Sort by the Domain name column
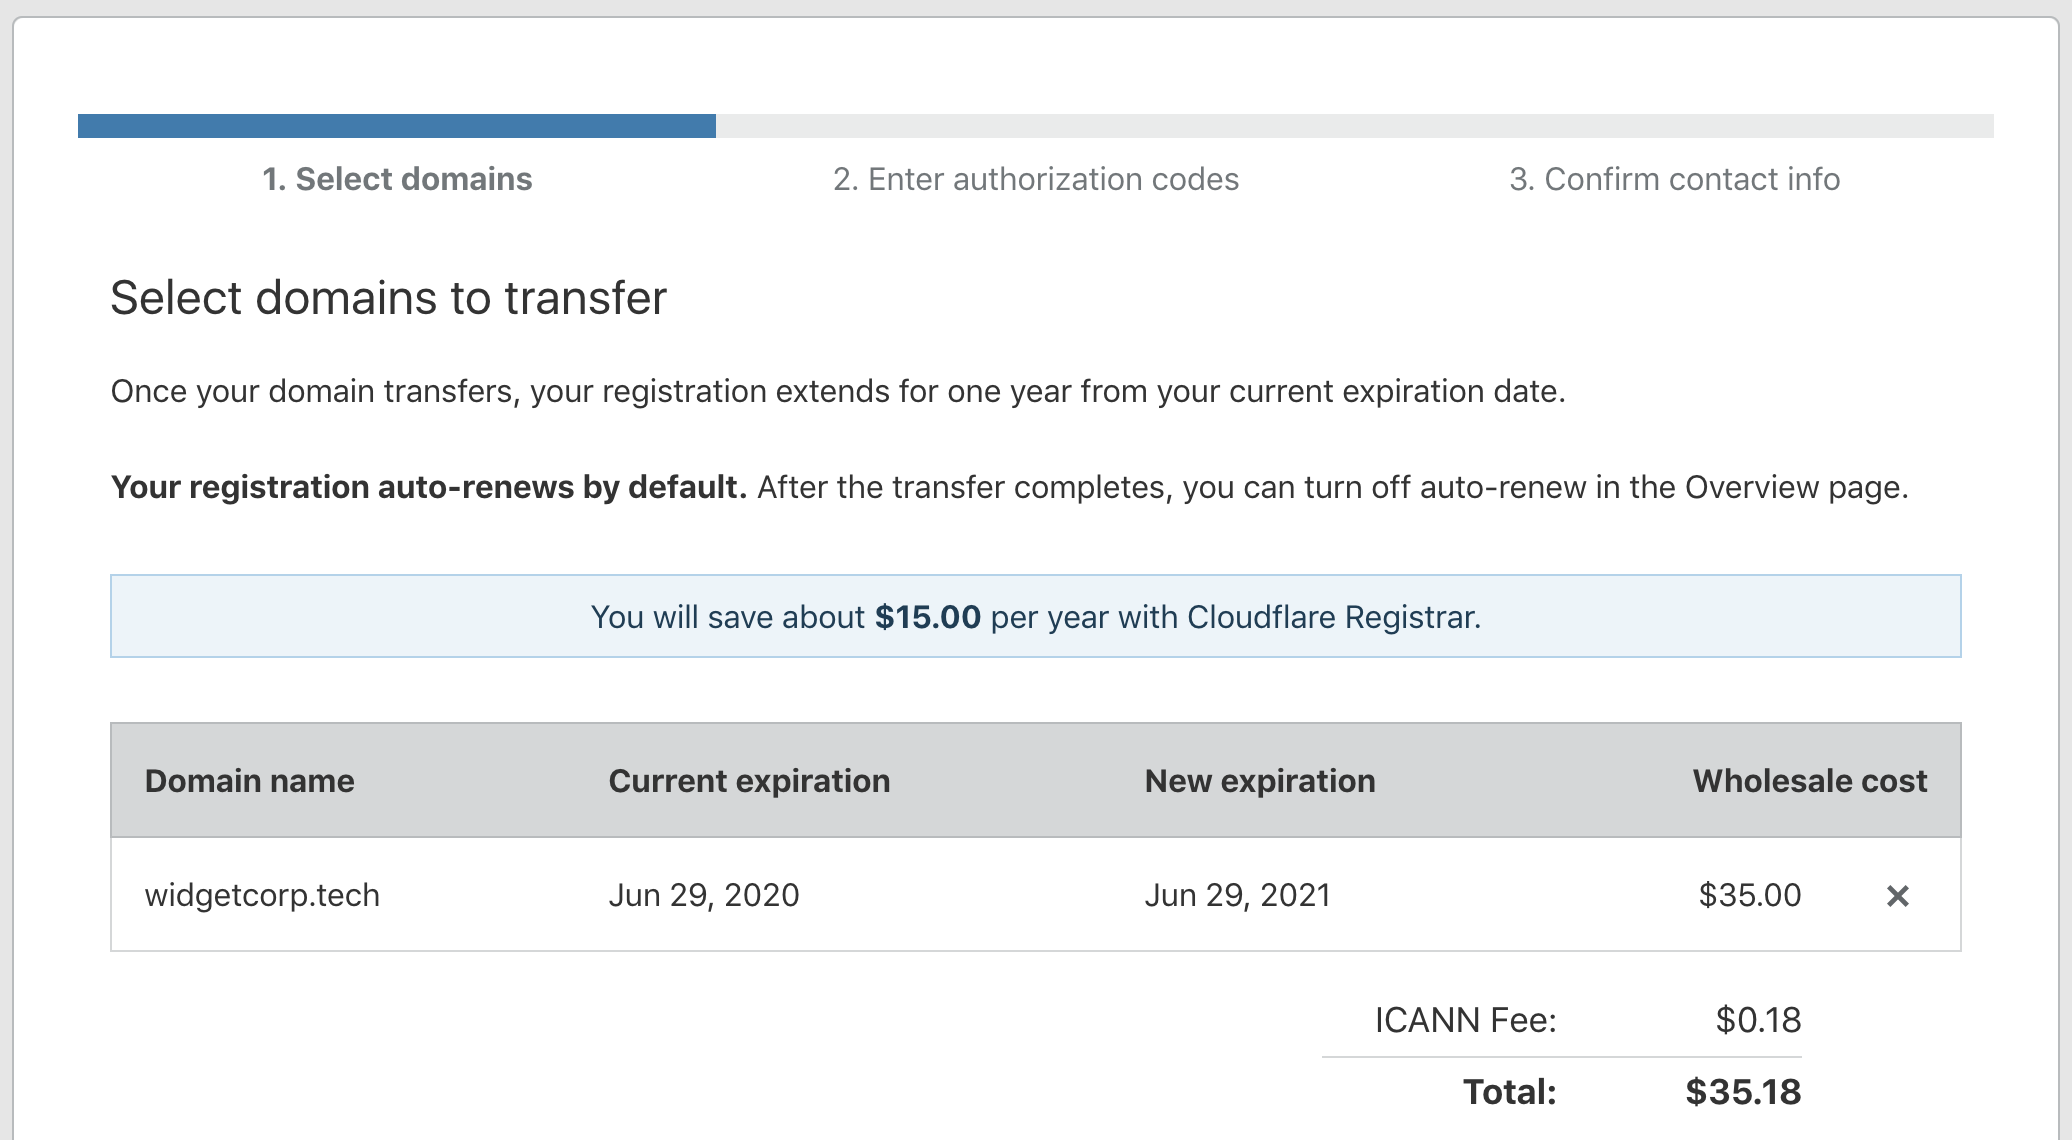The image size is (2072, 1140). (250, 781)
